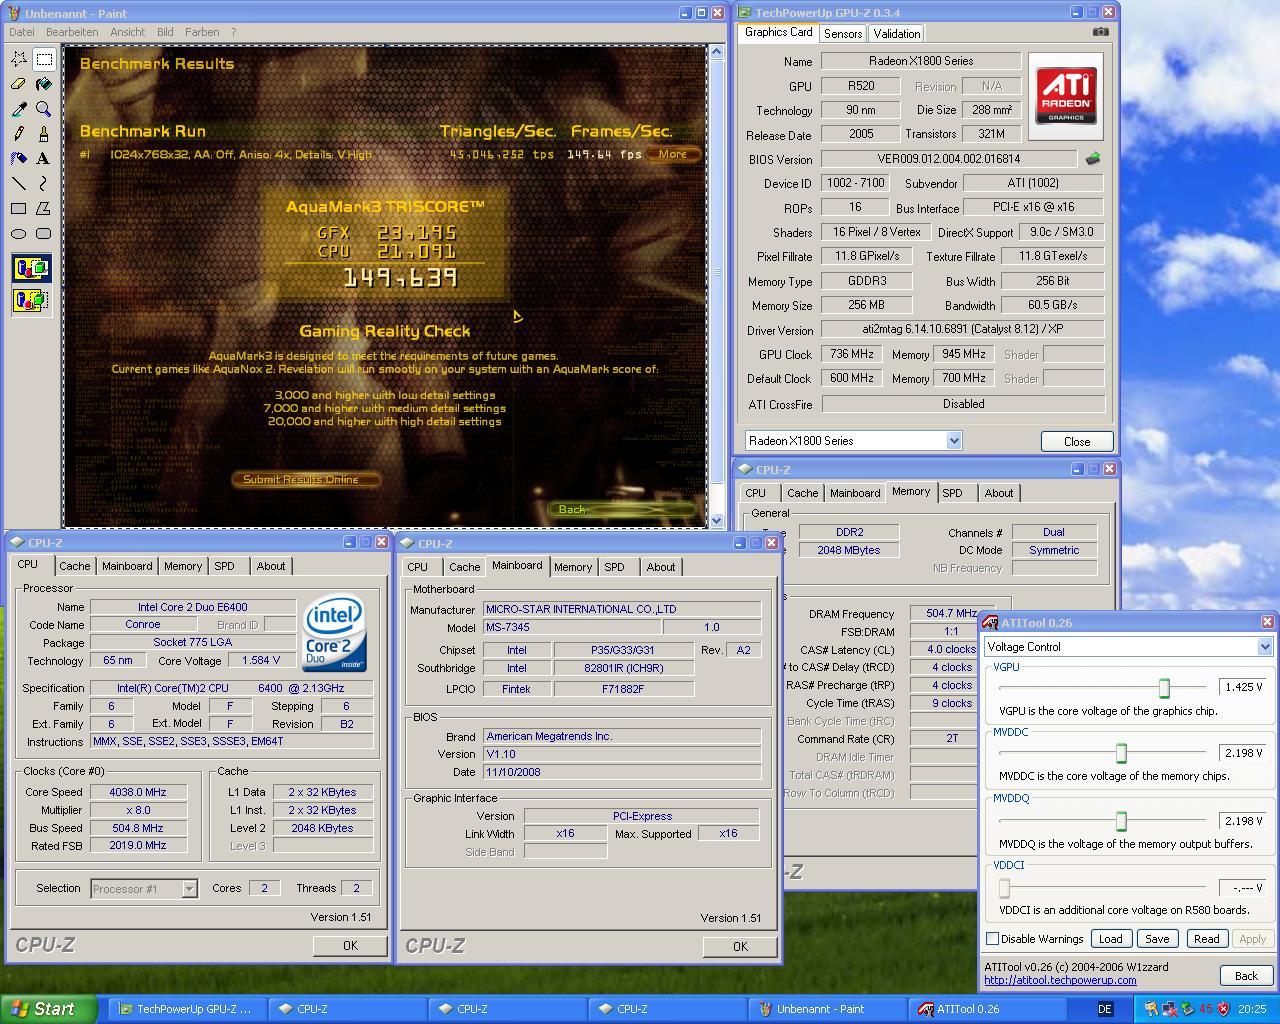
Task: Click the Safely Remove Hardware tray icon
Action: click(x=1187, y=1009)
